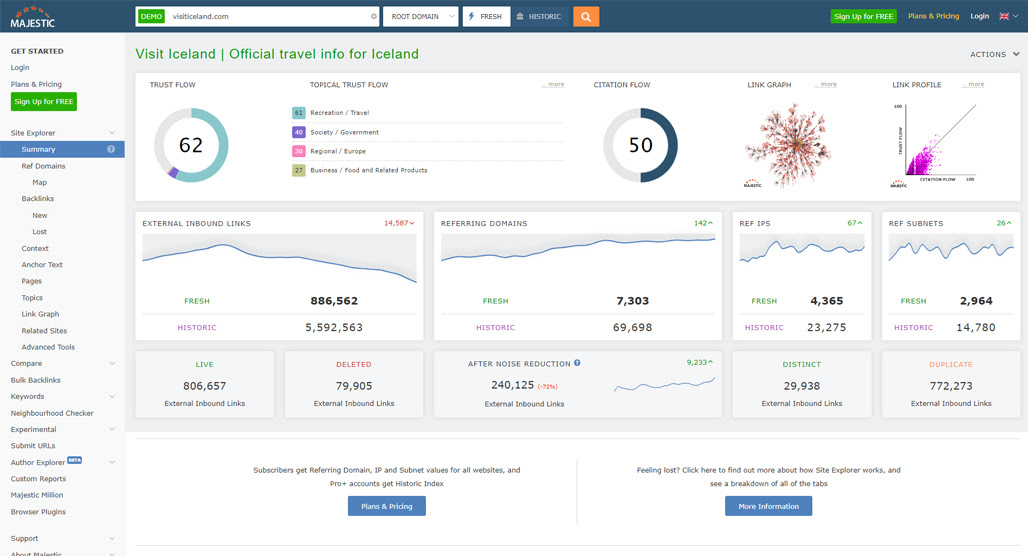Click the blue Plans & Pricing button

click(x=387, y=506)
